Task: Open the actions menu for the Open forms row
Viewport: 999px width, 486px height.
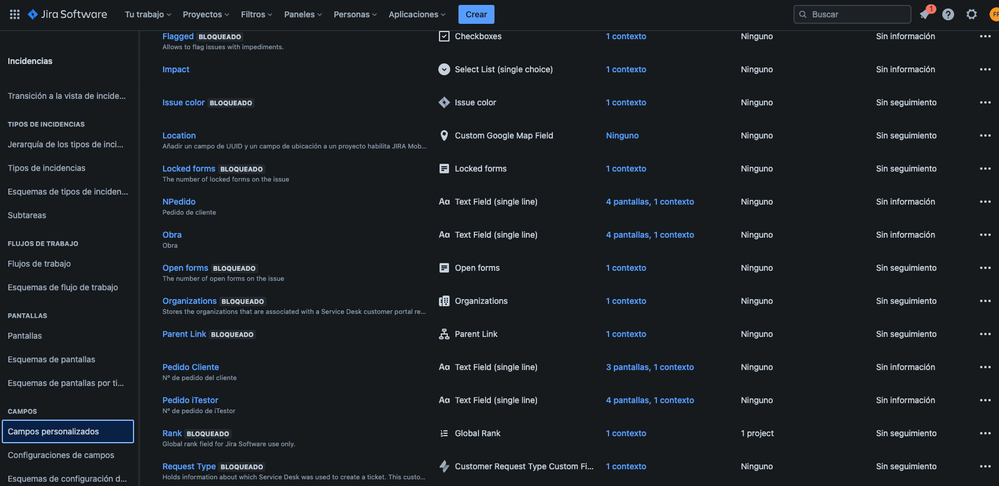Action: click(985, 268)
